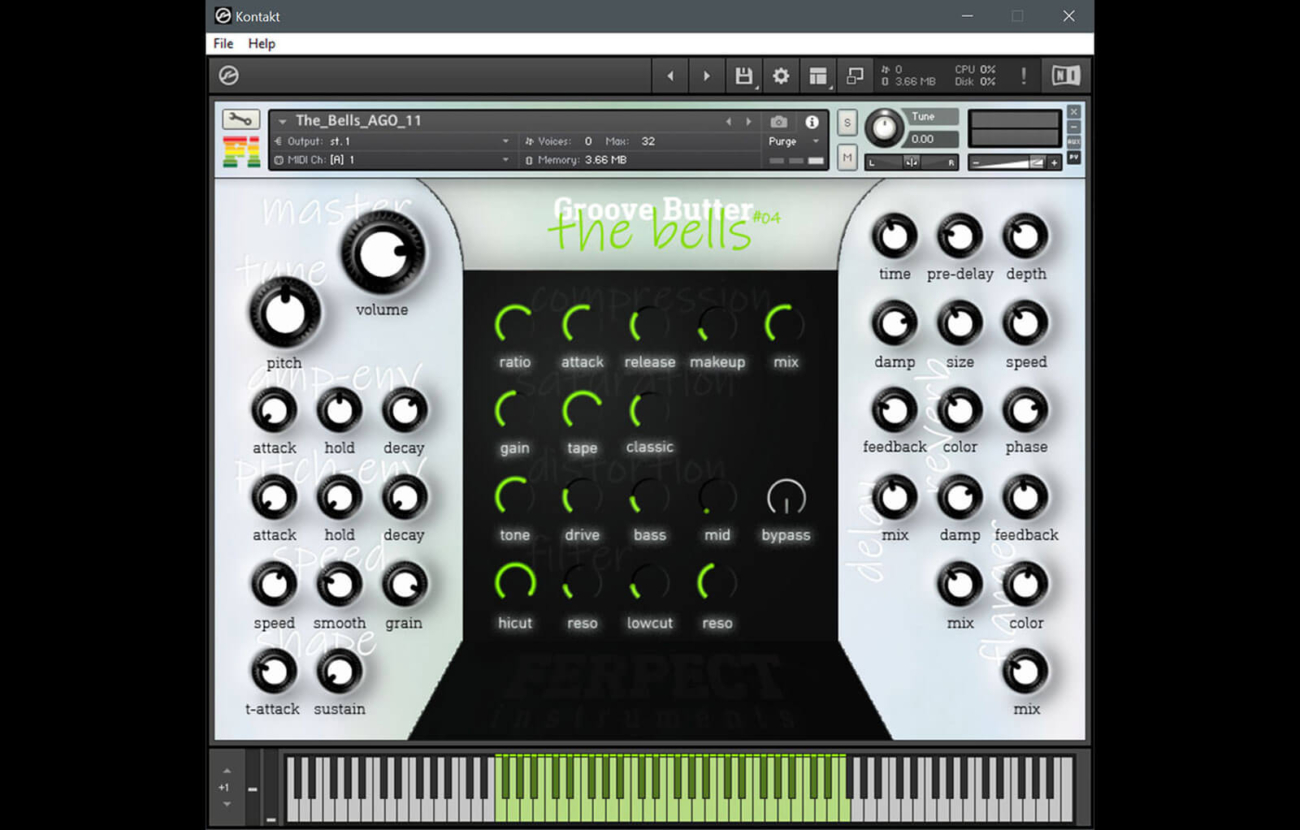Click the instrument info icon
1300x830 pixels.
tap(812, 122)
